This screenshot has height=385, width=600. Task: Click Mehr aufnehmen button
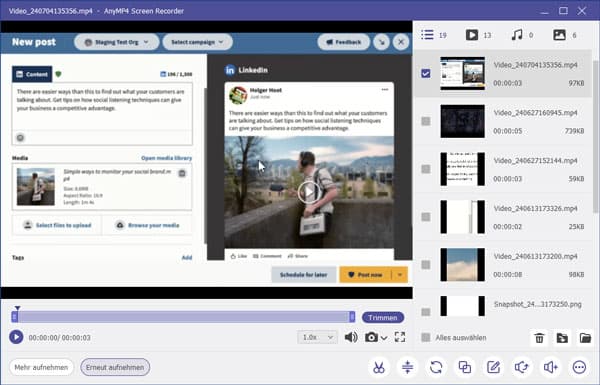pyautogui.click(x=41, y=367)
